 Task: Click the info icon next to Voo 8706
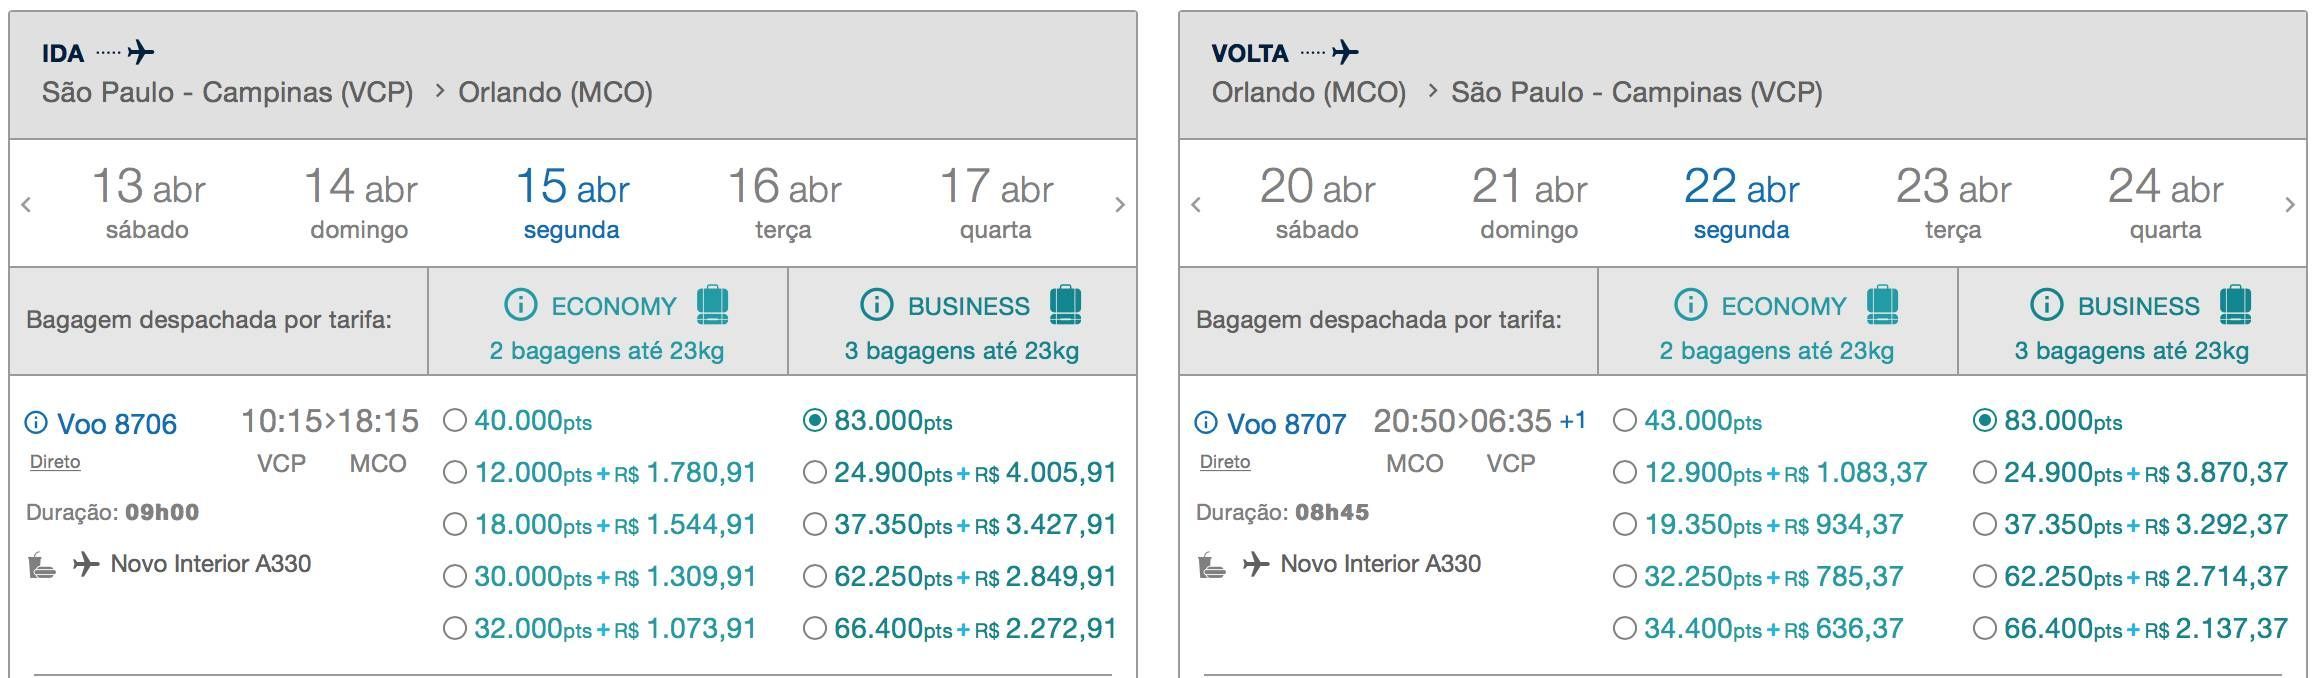(36, 423)
